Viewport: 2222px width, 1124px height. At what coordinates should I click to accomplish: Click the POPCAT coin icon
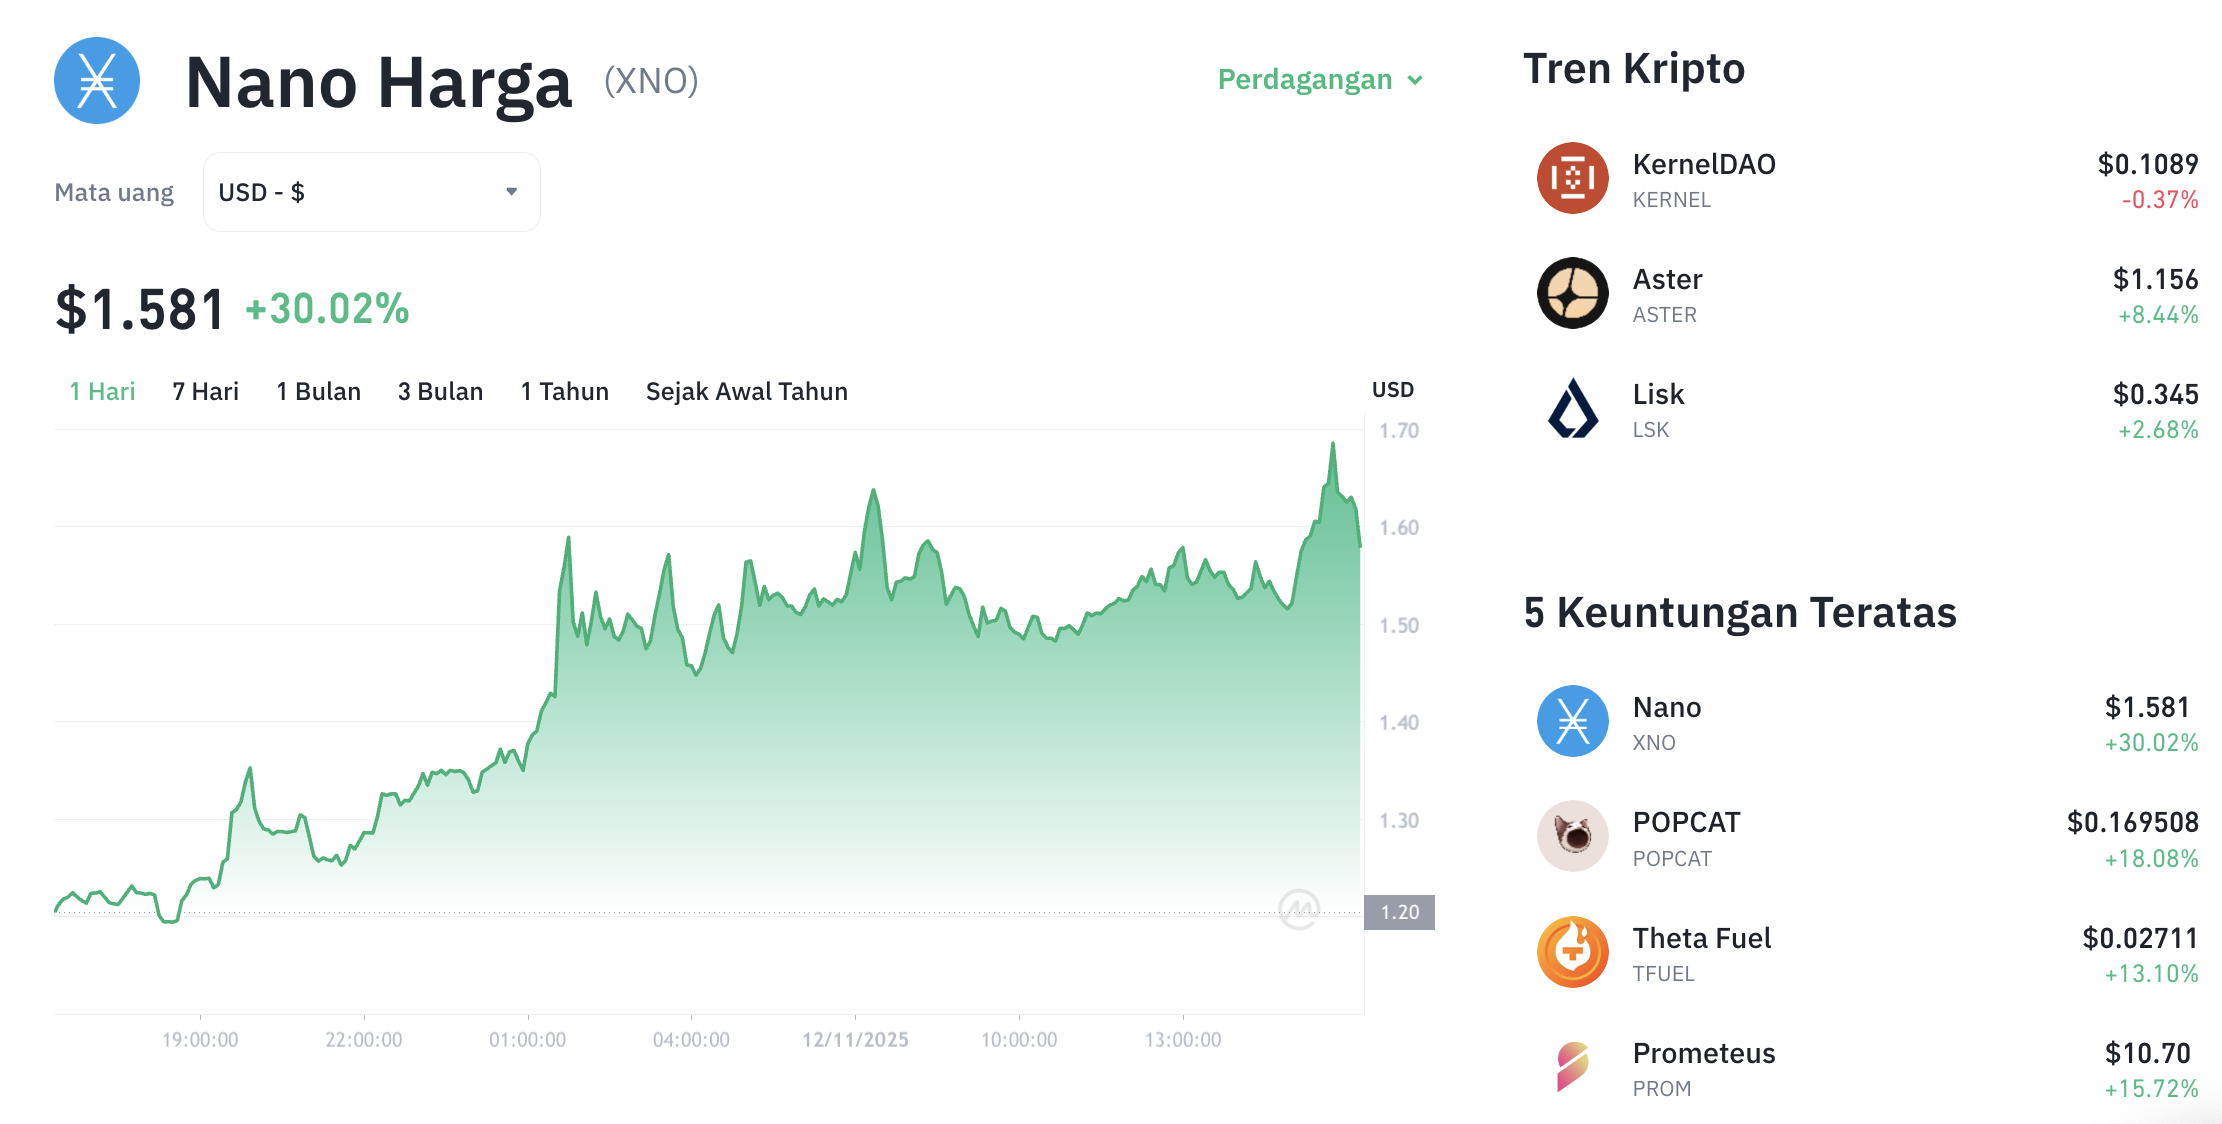tap(1571, 836)
